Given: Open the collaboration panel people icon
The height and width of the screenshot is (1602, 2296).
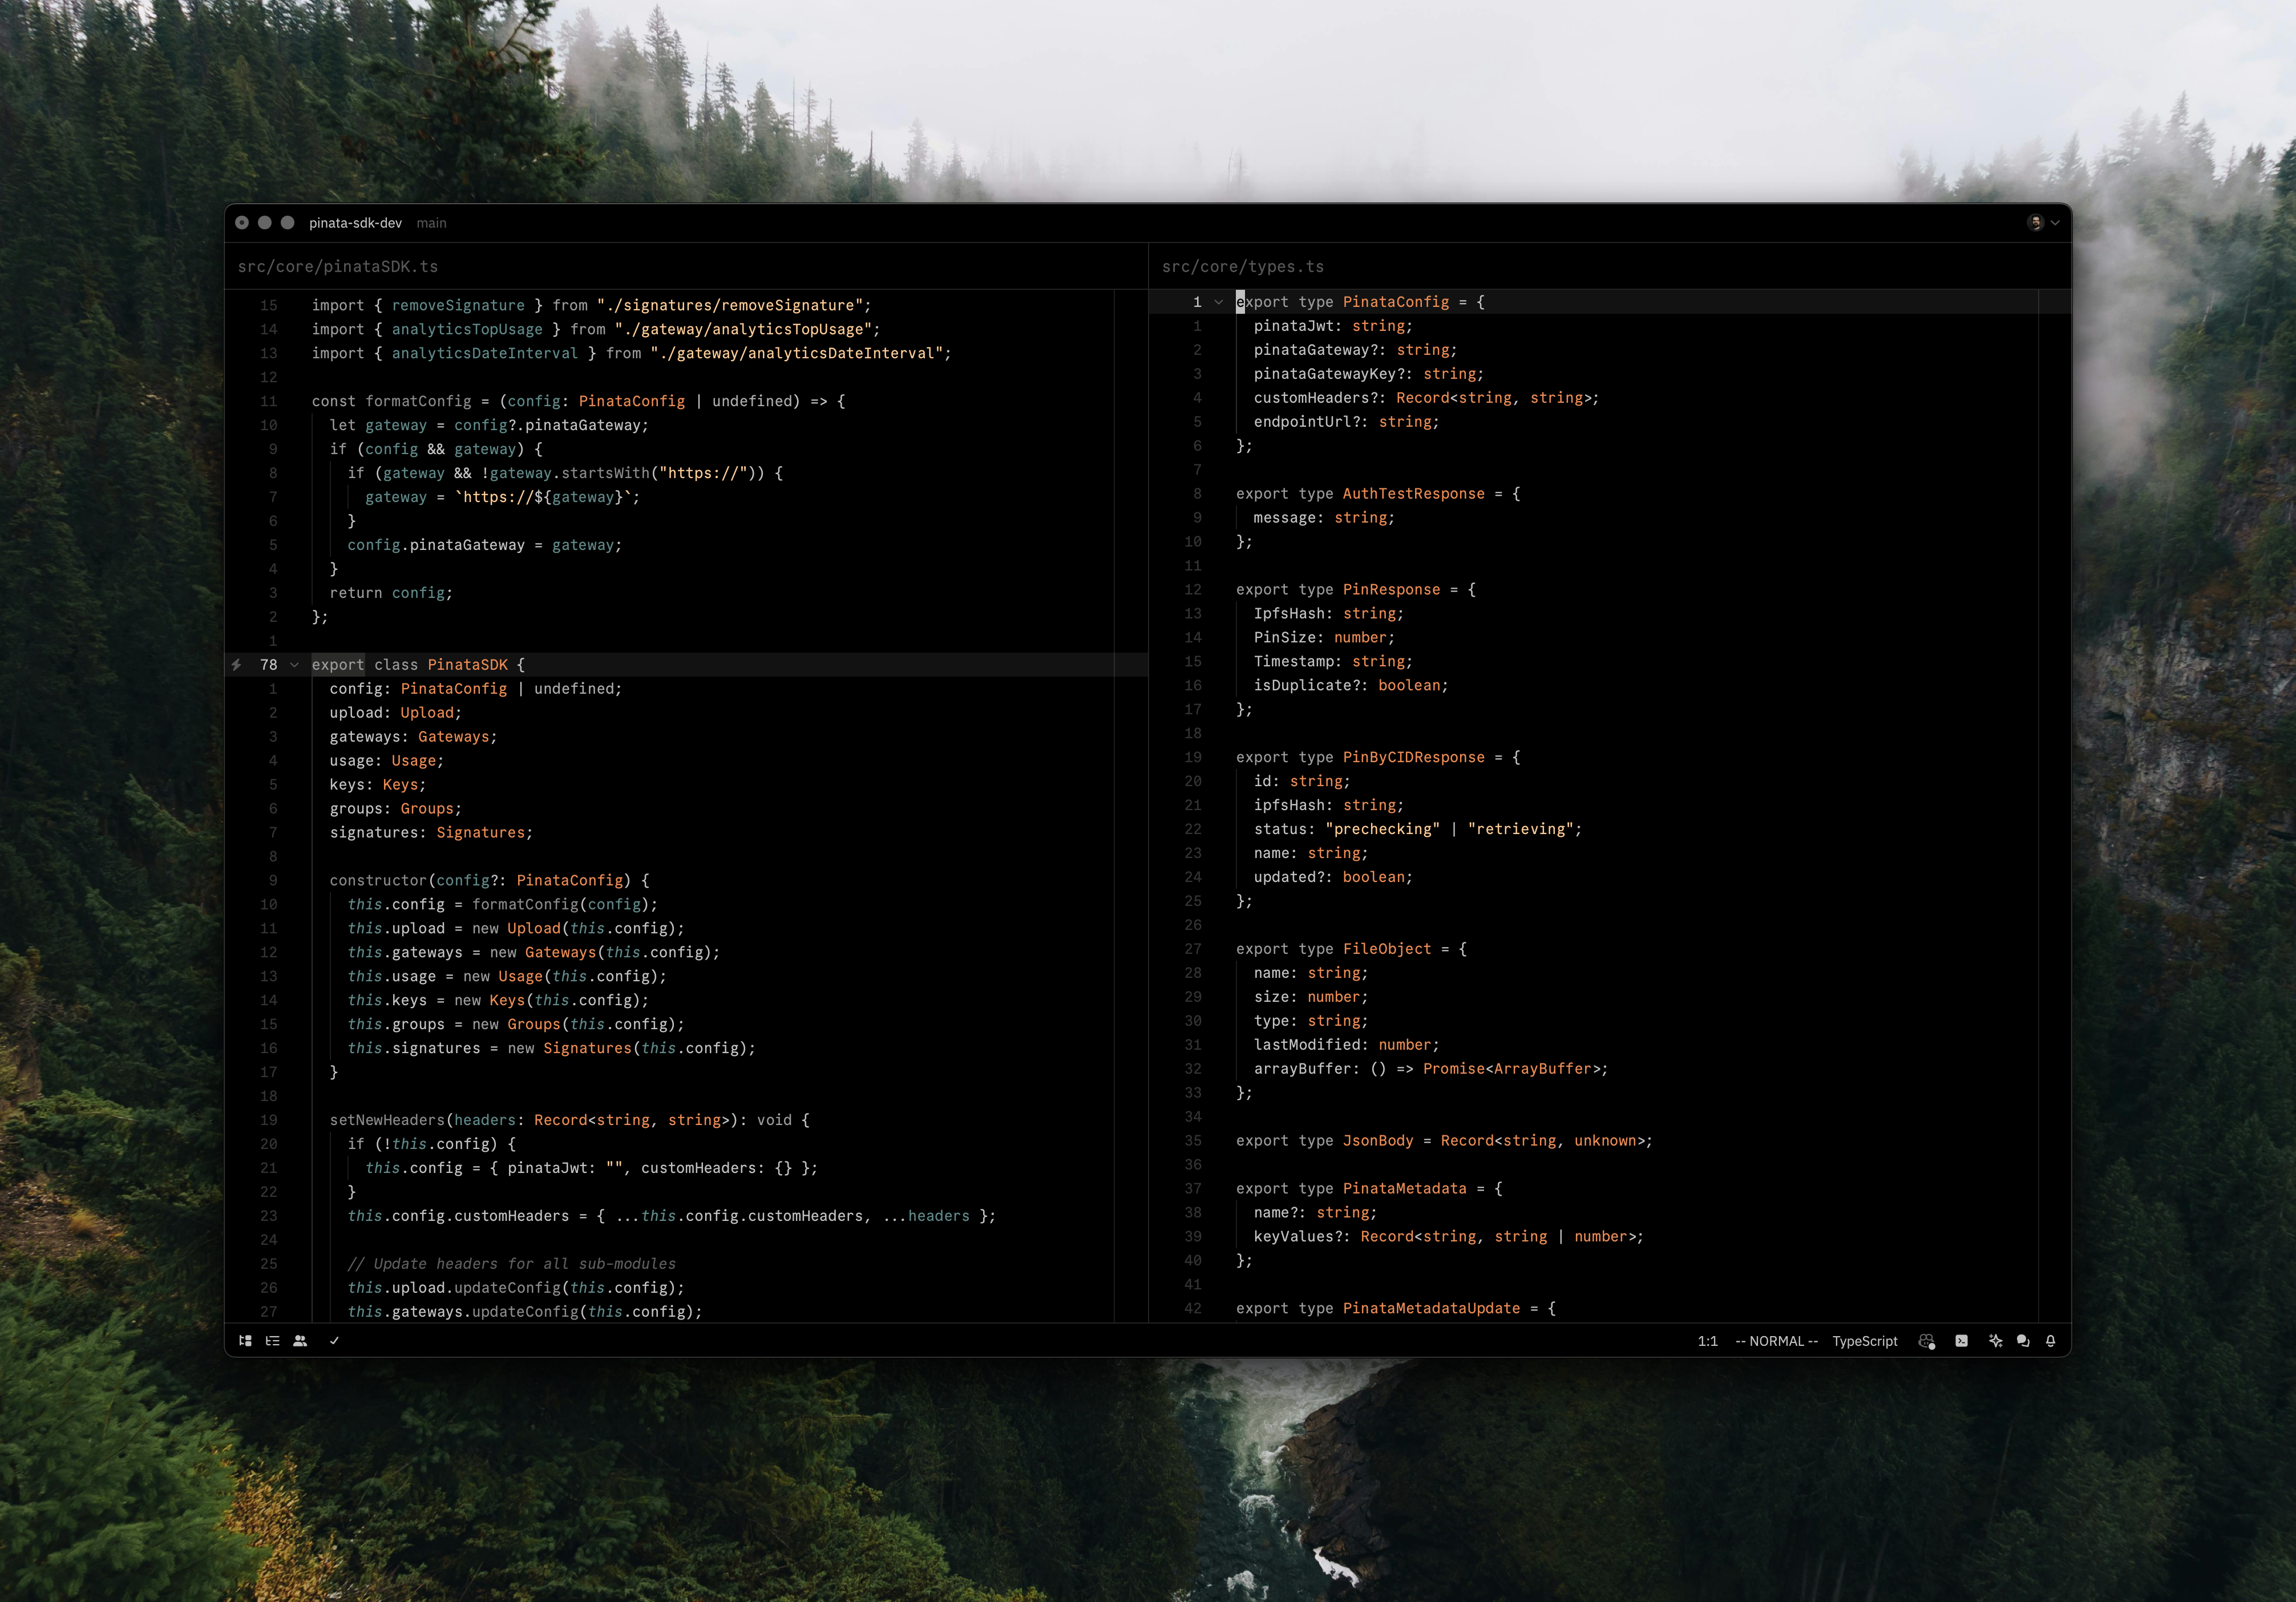Looking at the screenshot, I should 300,1341.
